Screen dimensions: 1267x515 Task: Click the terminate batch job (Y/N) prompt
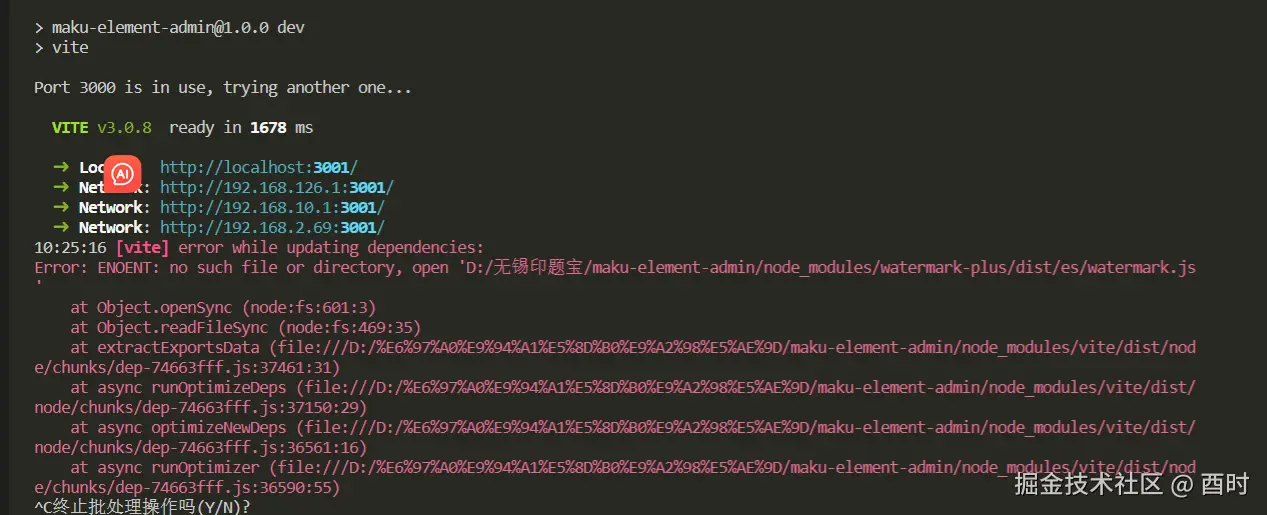(x=142, y=507)
